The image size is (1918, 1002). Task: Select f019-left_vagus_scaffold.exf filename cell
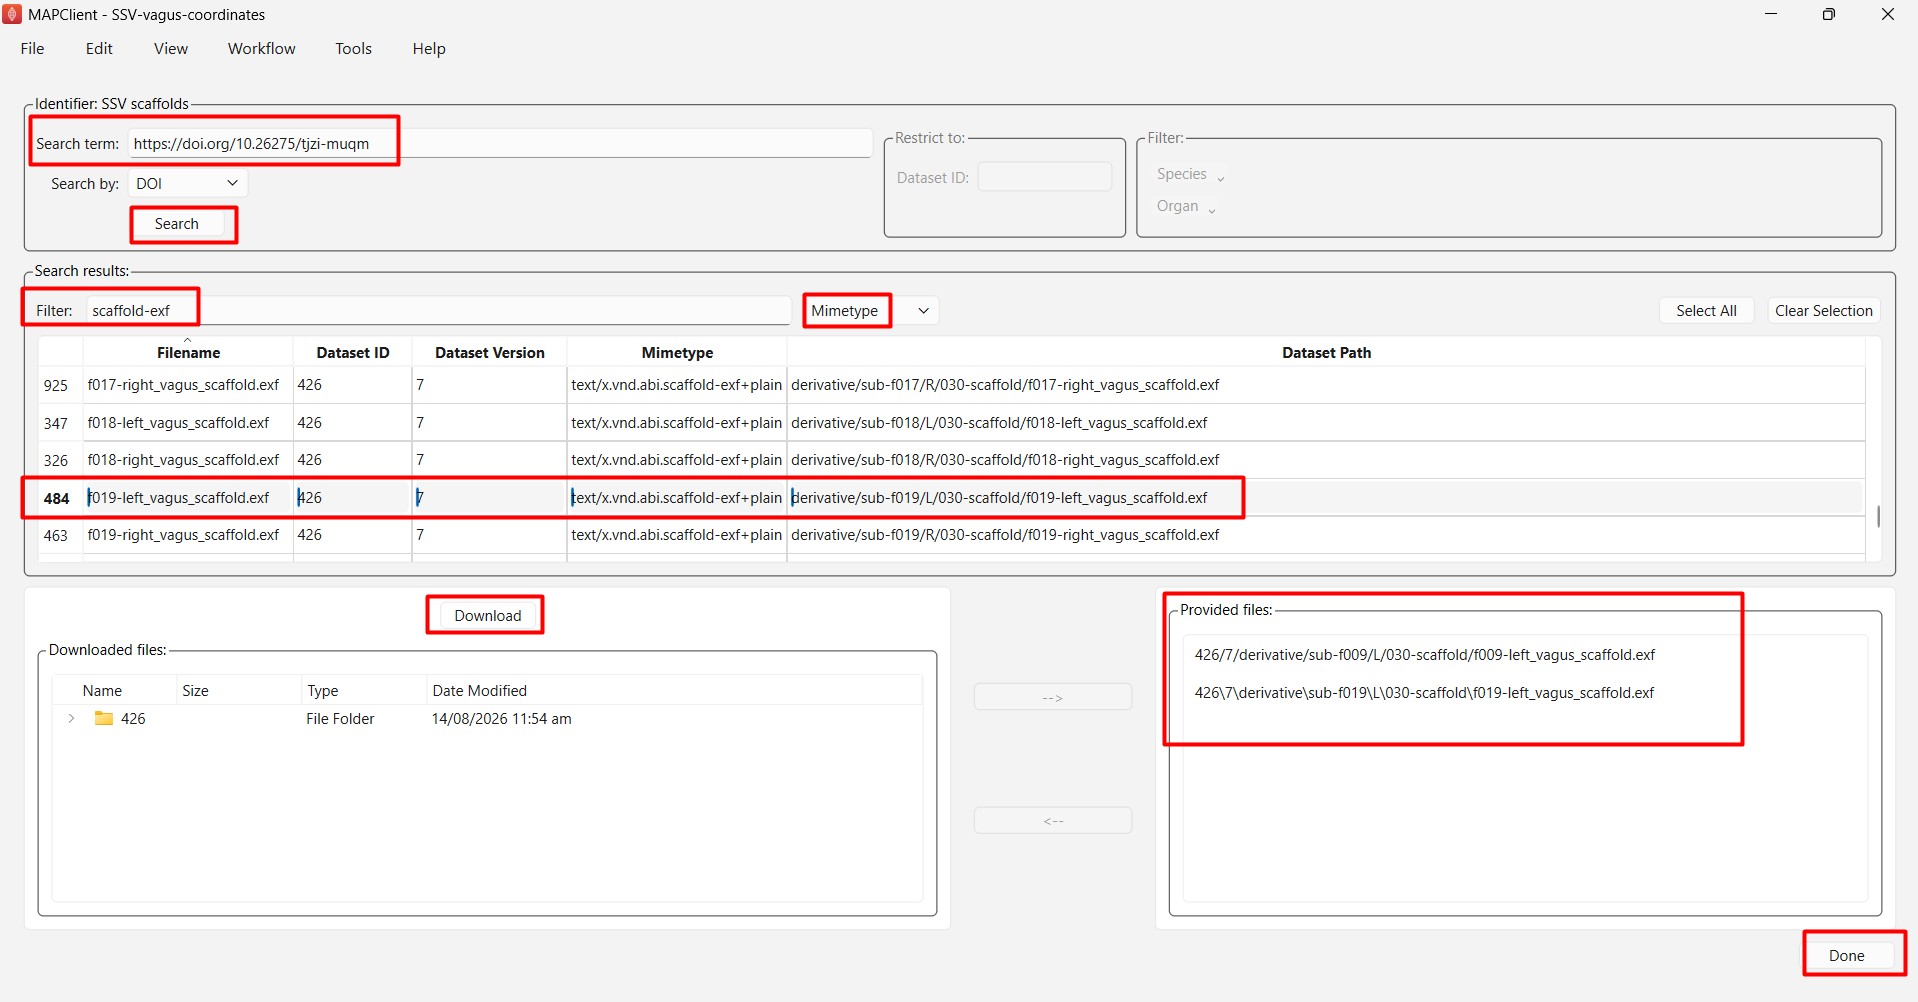pos(188,498)
